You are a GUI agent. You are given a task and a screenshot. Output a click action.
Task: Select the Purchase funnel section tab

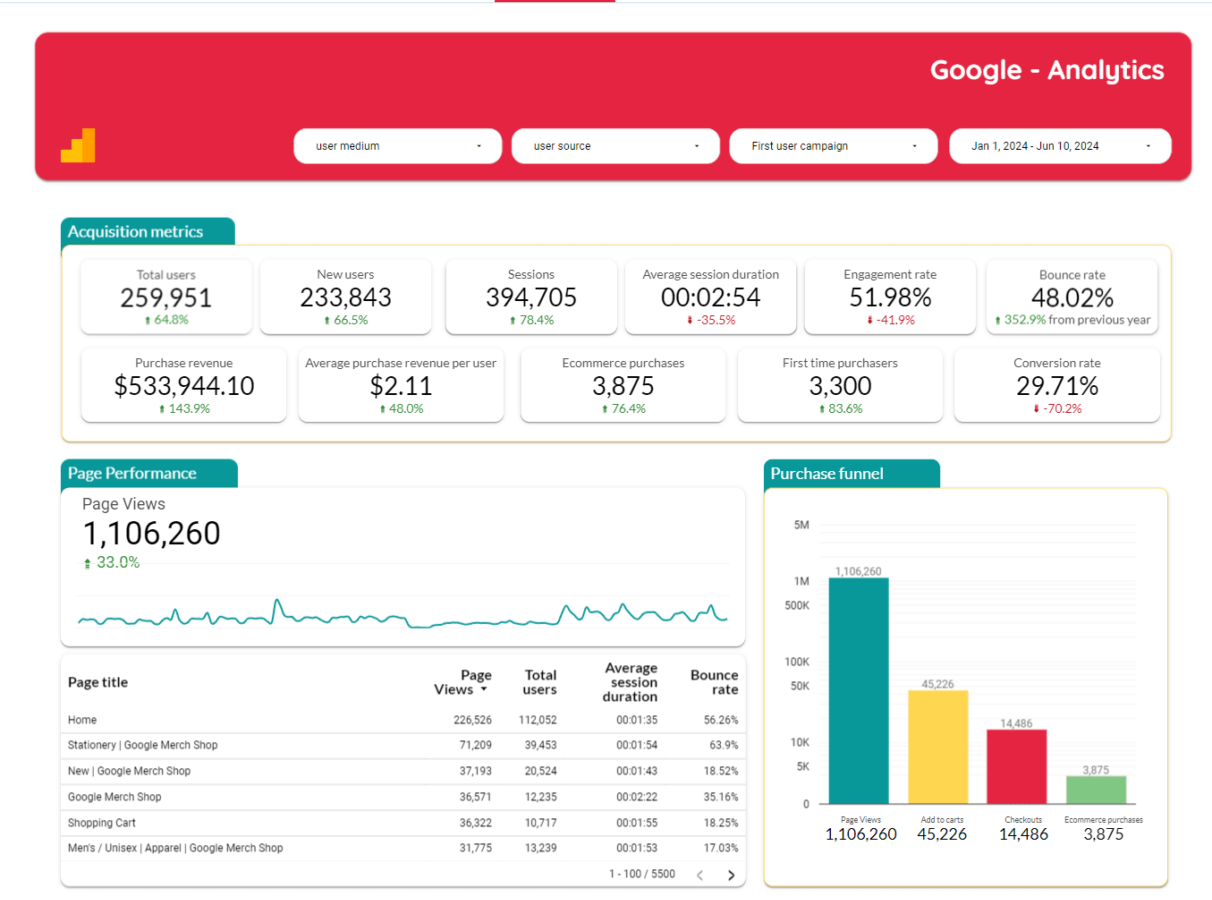[x=852, y=473]
